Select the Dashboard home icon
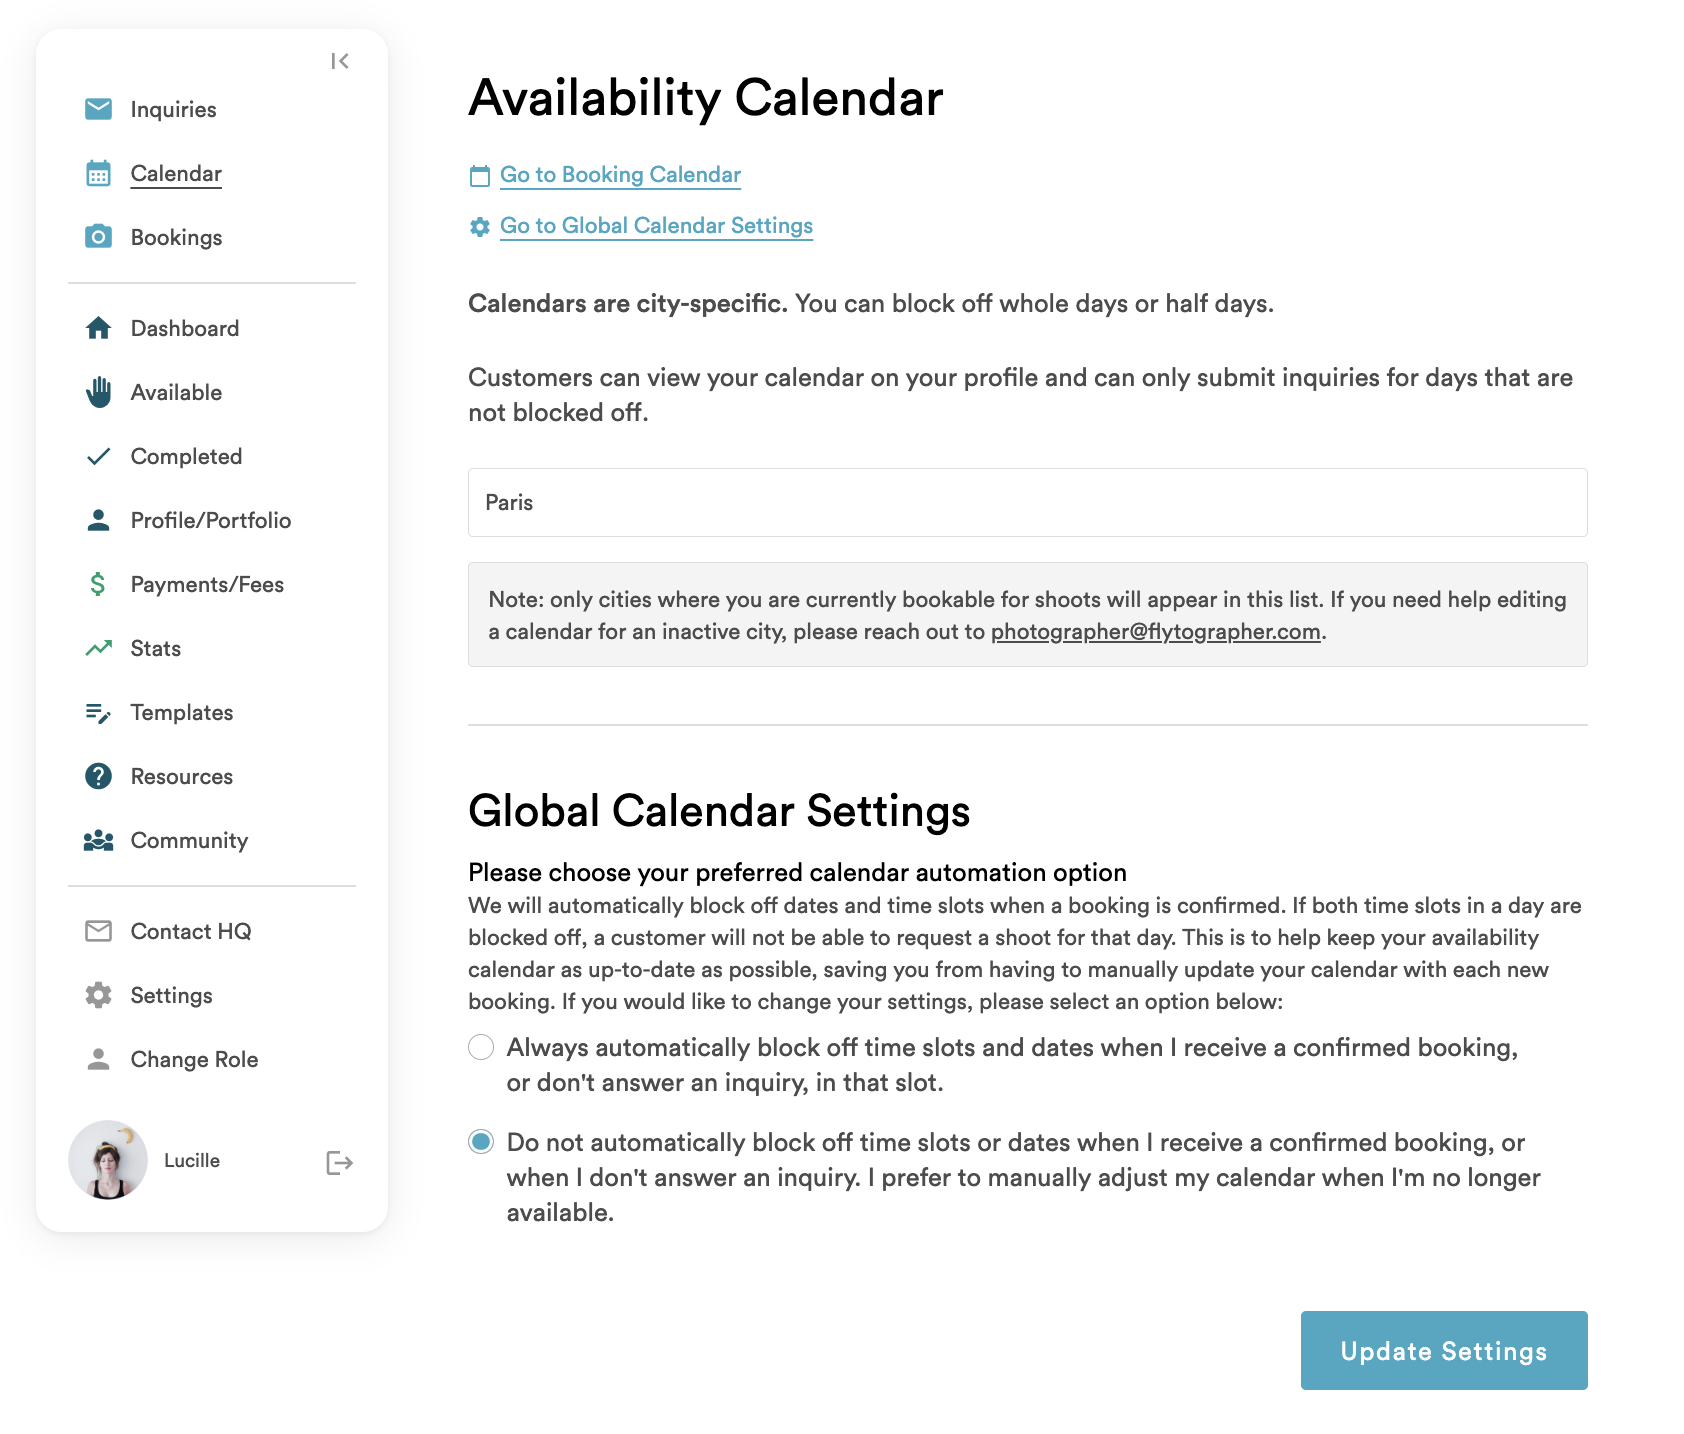The width and height of the screenshot is (1684, 1434). pyautogui.click(x=98, y=328)
